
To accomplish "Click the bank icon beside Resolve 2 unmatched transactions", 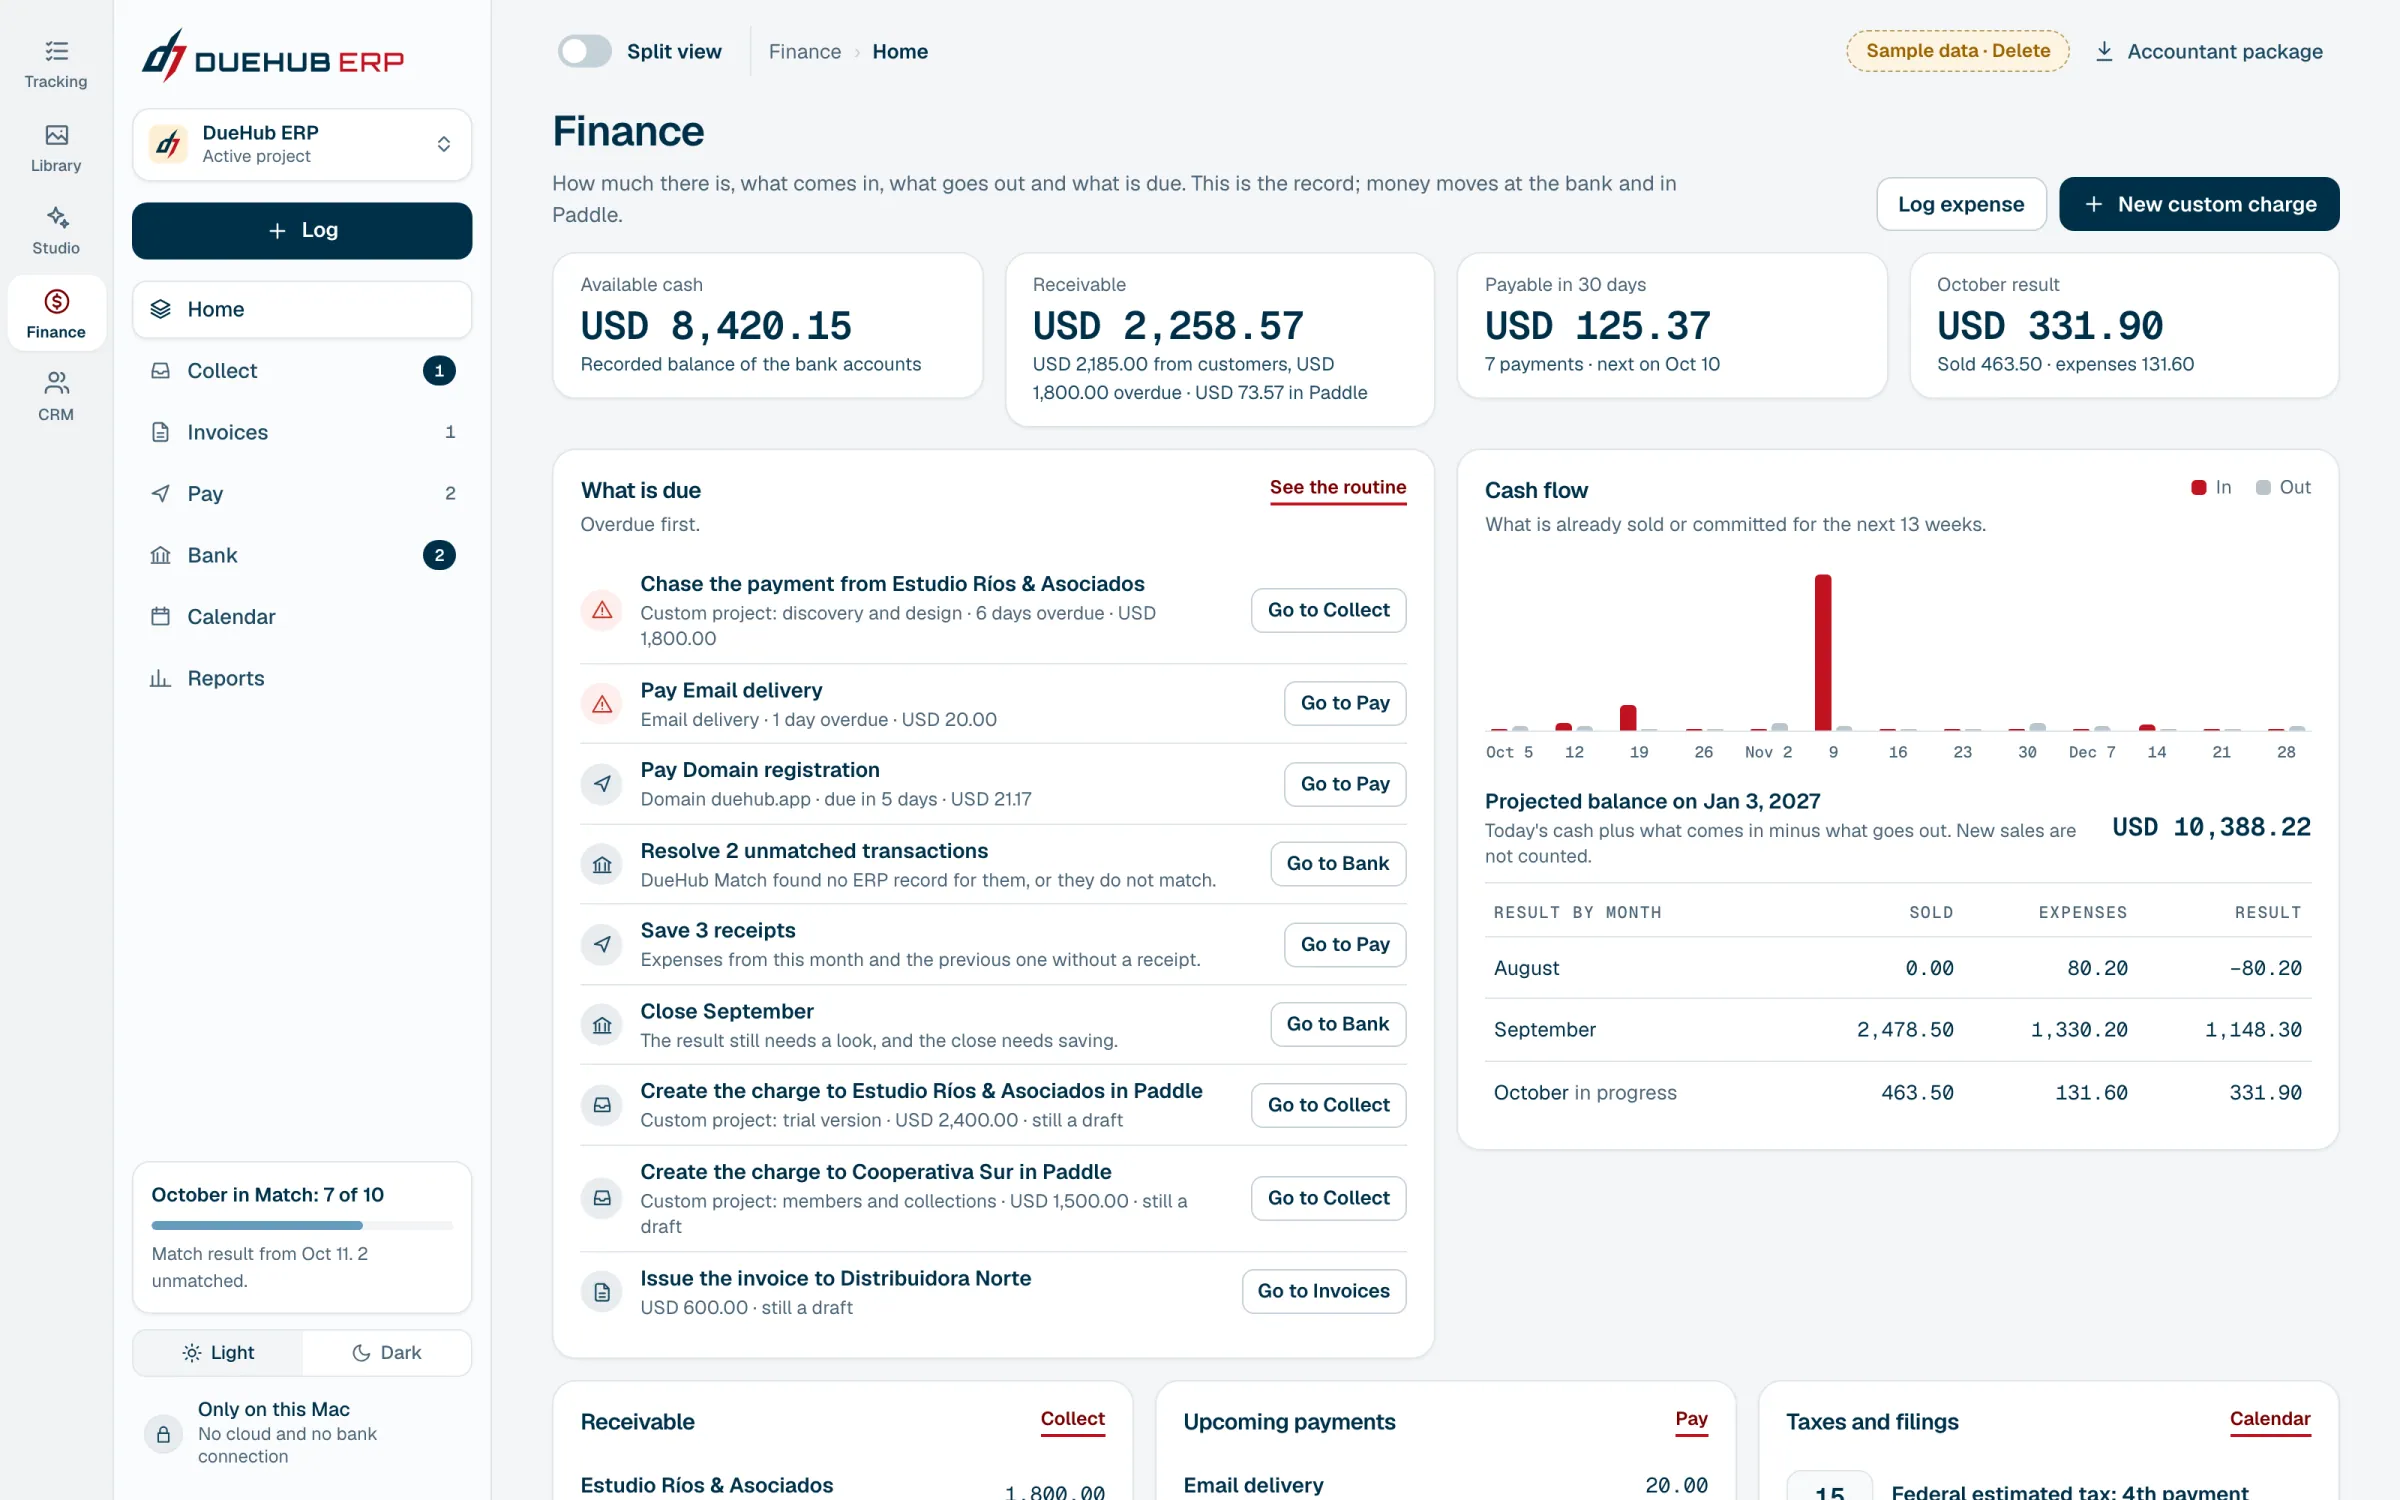I will pos(602,864).
